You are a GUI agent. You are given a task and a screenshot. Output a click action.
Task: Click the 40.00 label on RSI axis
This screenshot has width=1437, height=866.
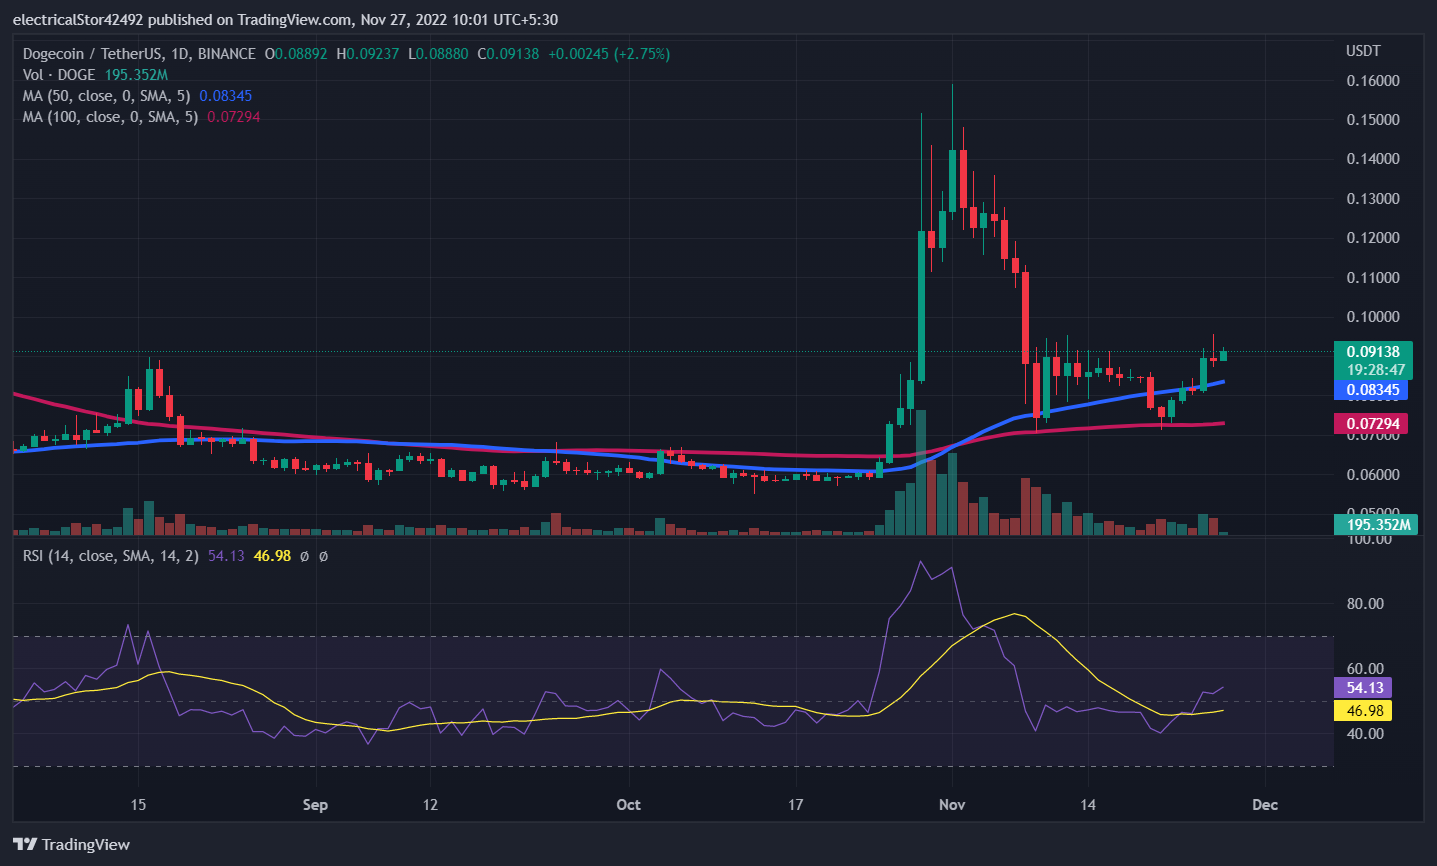(1365, 734)
